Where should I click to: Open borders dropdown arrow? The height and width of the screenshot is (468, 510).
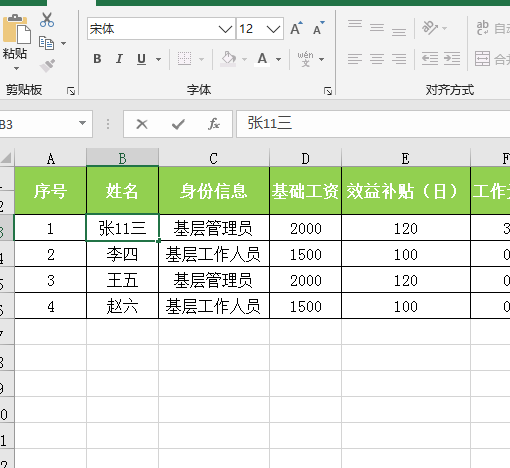point(201,59)
